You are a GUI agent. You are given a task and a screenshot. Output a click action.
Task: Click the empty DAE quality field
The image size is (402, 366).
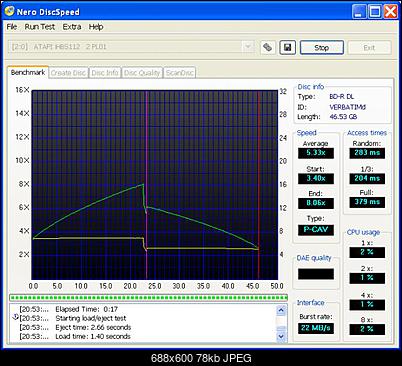(x=316, y=274)
